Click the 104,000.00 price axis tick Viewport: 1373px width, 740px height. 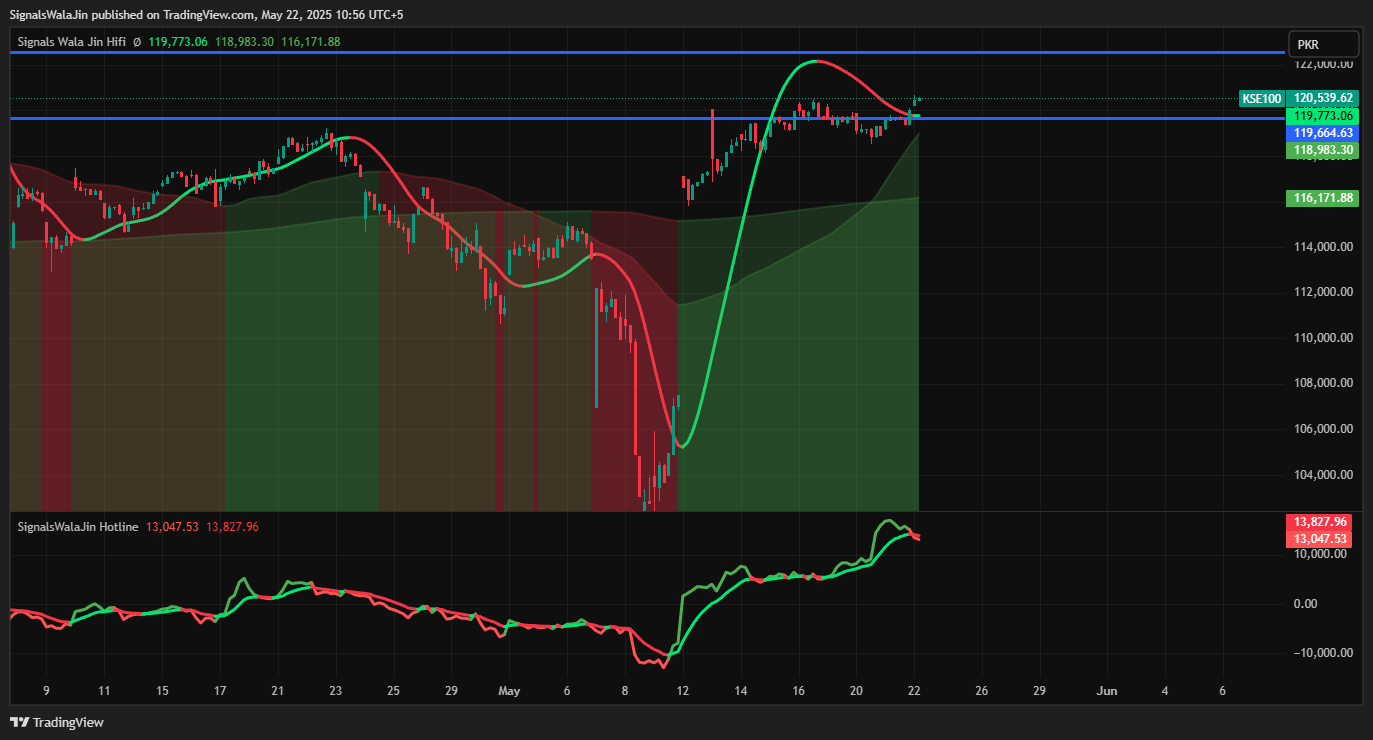tap(1323, 475)
